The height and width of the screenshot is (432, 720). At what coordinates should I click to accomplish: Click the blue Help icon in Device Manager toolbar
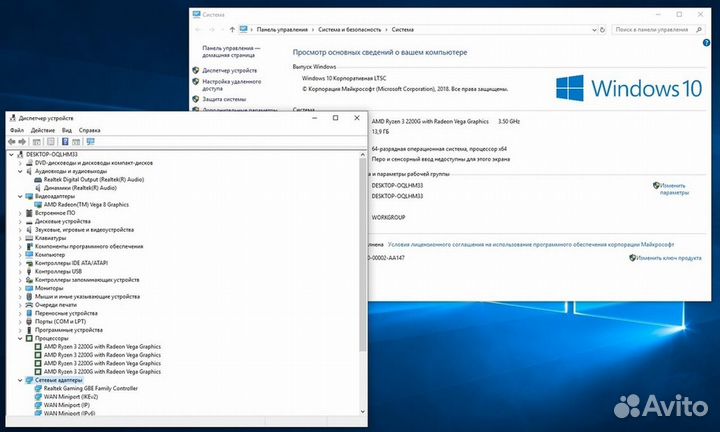65,142
